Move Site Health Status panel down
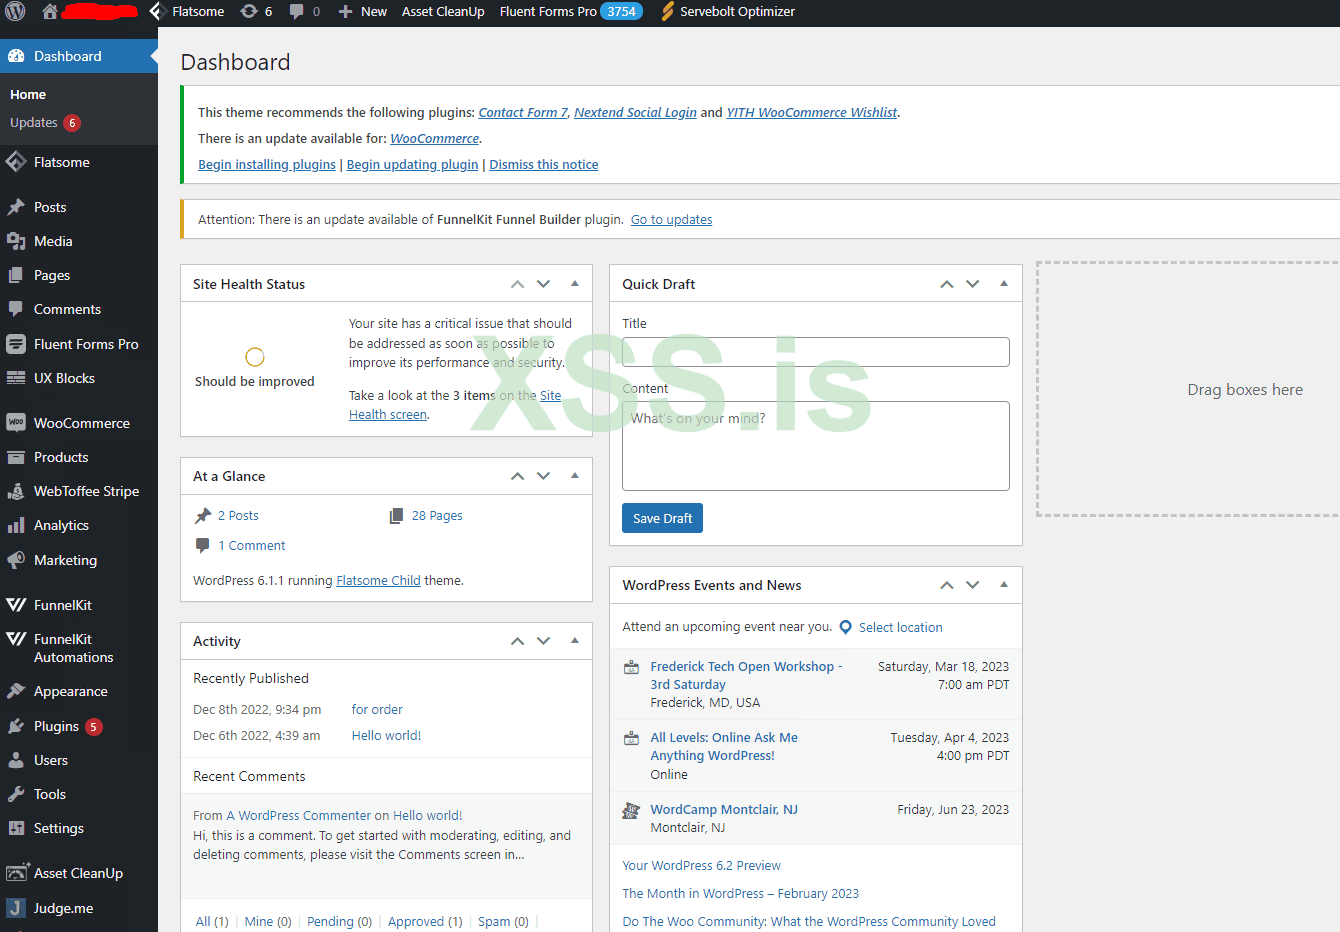Image resolution: width=1340 pixels, height=932 pixels. [544, 284]
